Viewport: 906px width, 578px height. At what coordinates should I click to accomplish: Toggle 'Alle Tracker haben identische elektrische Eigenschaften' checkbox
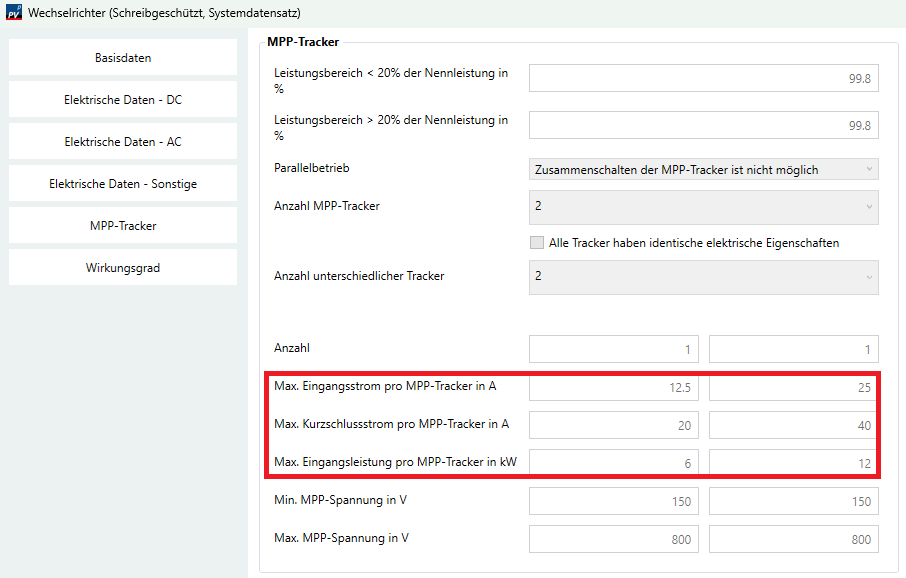tap(538, 243)
